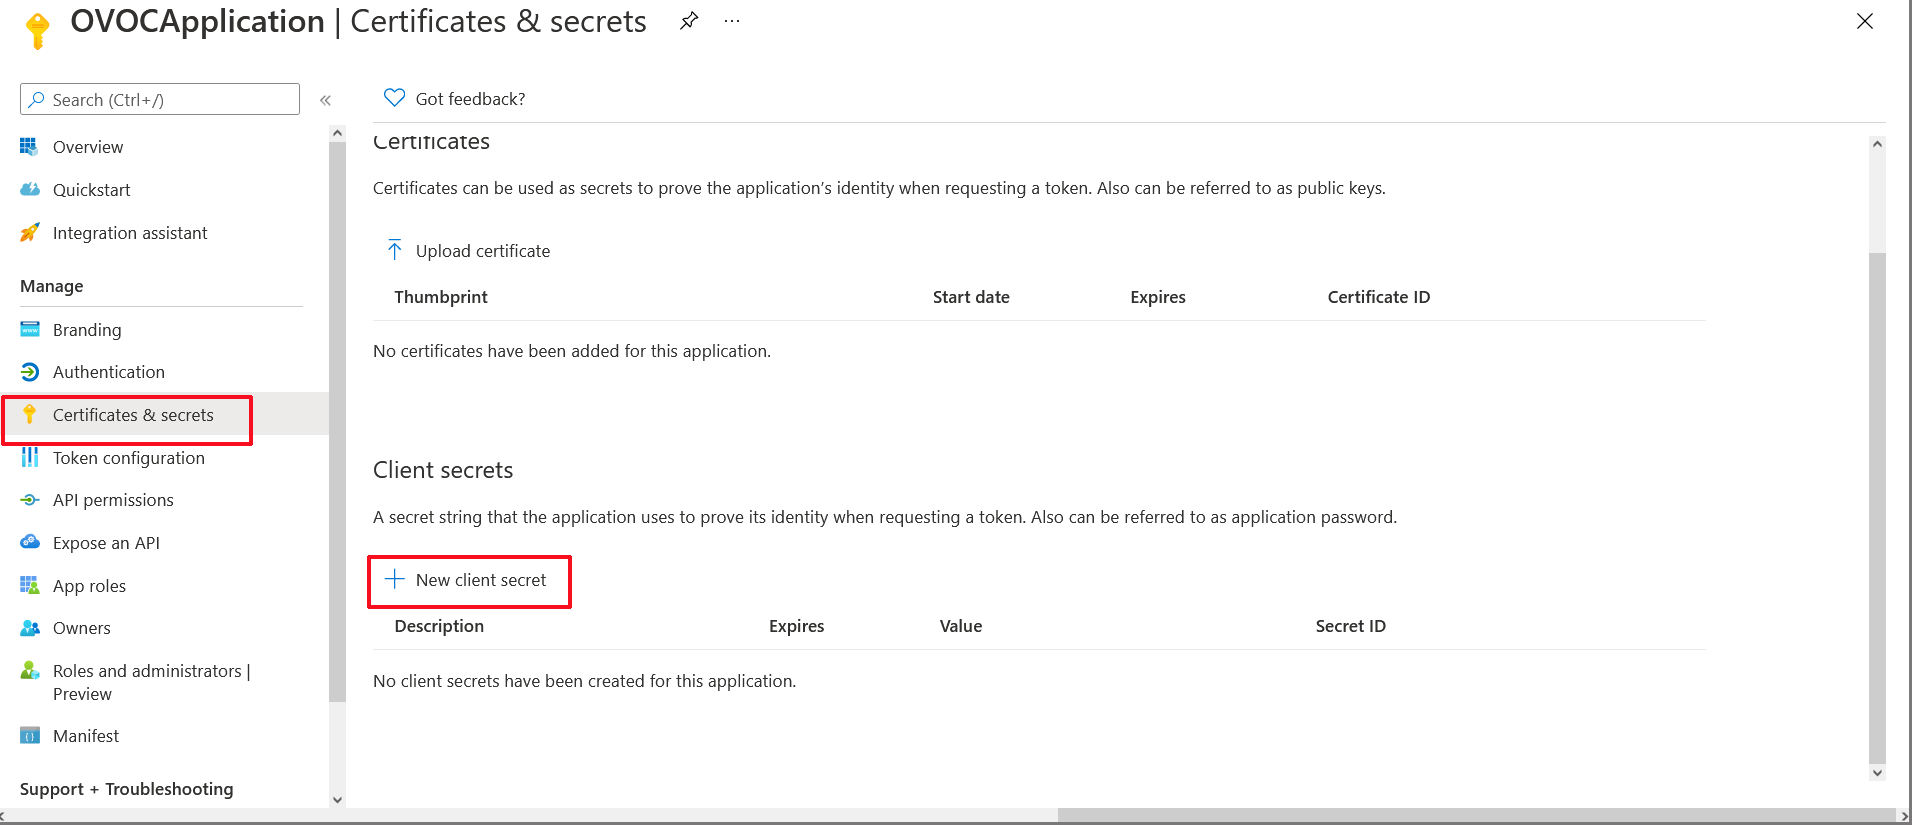Click the Upload certificate arrow icon

tap(395, 250)
